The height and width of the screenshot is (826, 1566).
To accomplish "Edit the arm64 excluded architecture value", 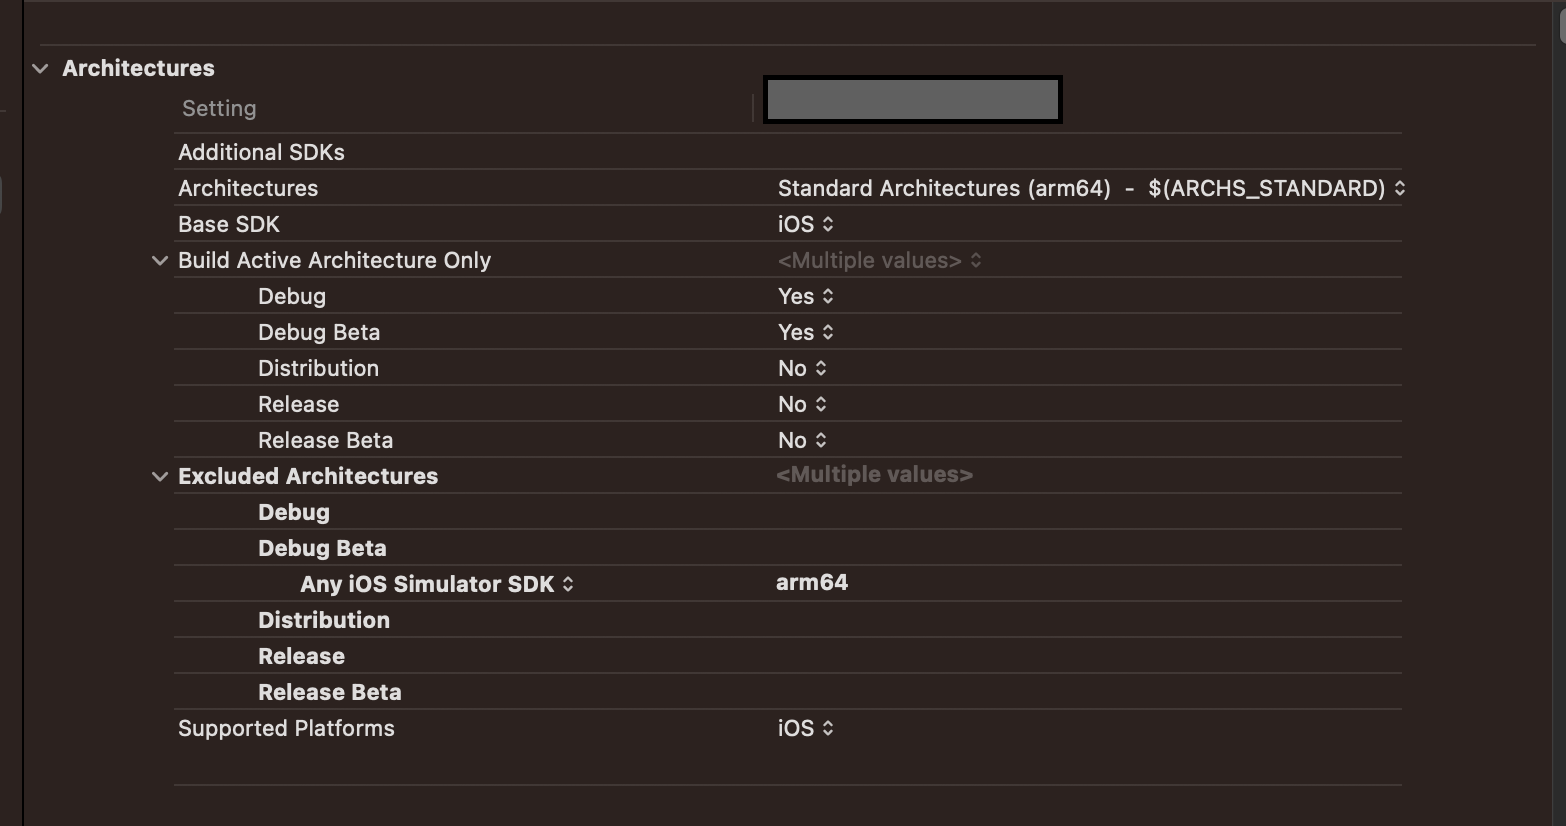I will tap(812, 582).
